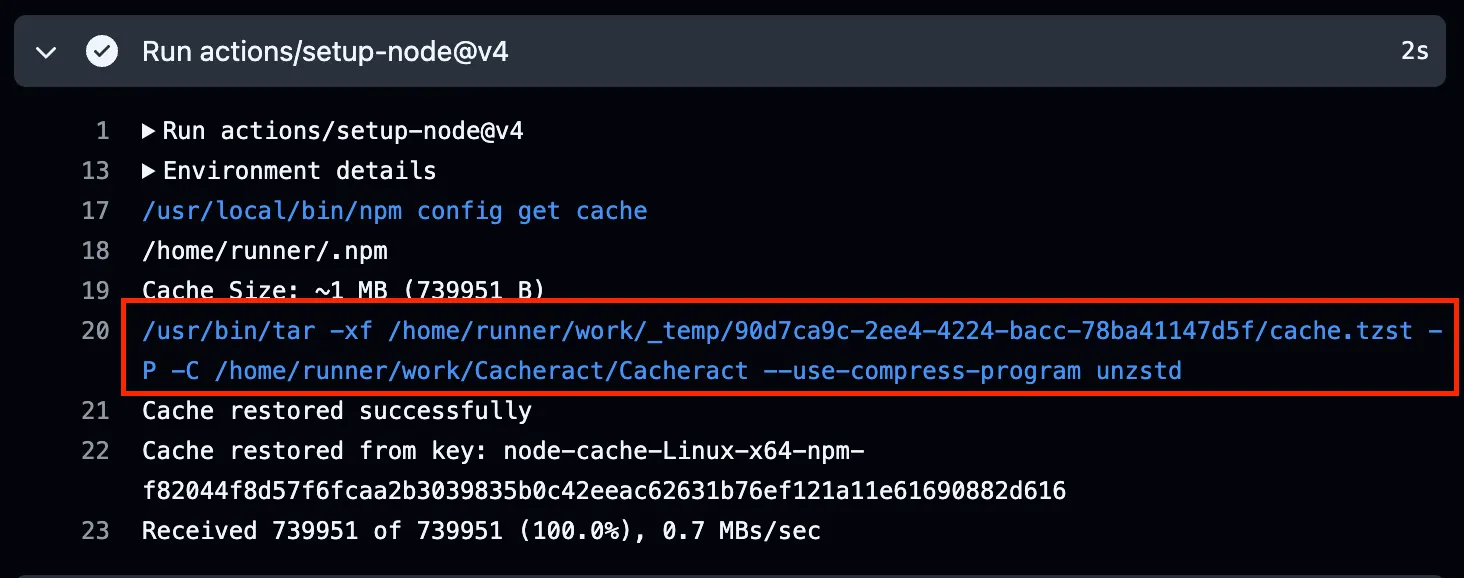Click the 'npm config get cache' command line
This screenshot has height=578, width=1464.
pyautogui.click(x=395, y=211)
